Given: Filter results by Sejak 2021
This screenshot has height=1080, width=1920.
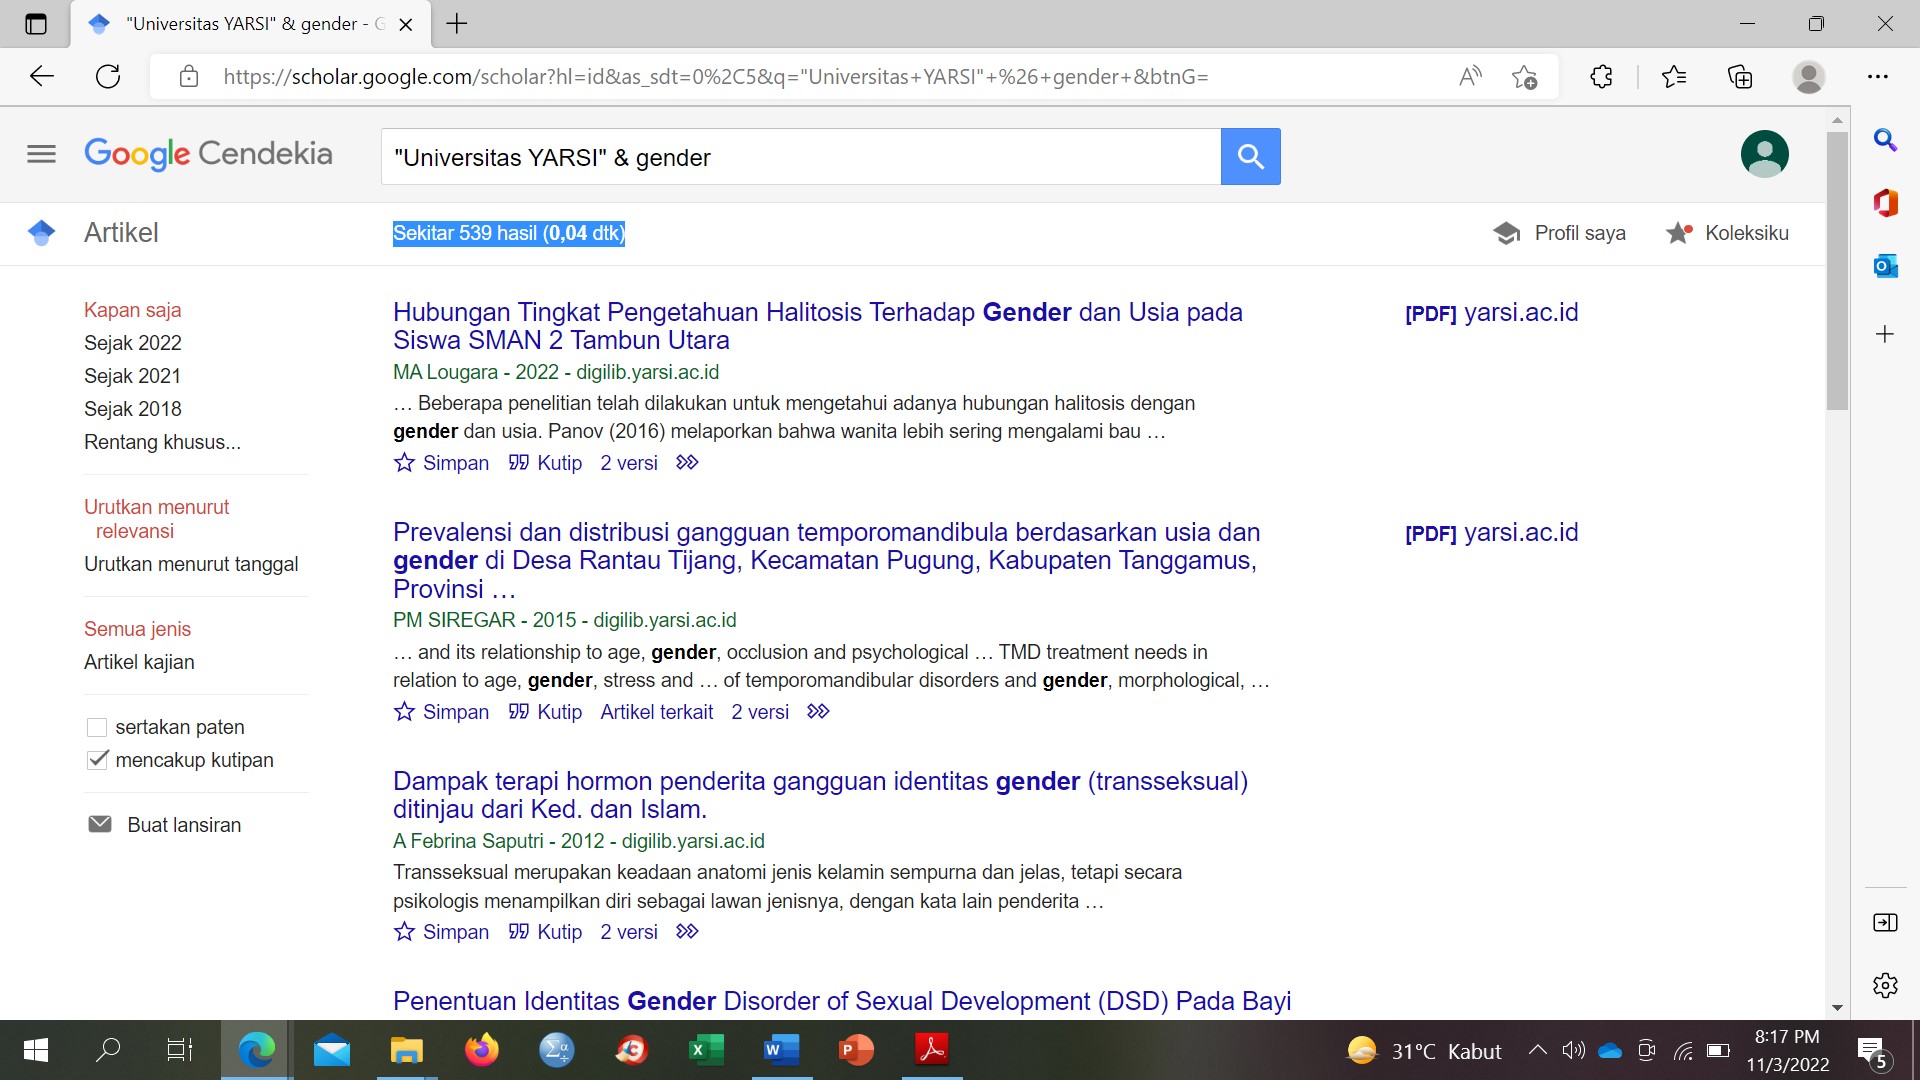Looking at the screenshot, I should click(133, 376).
